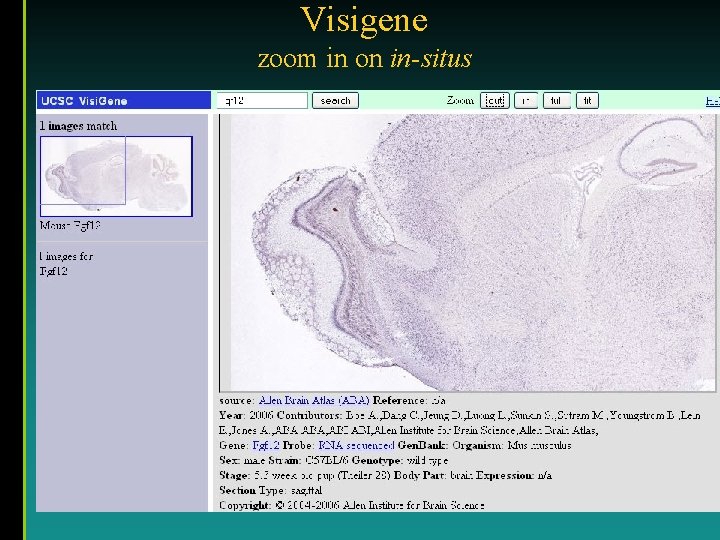Click the yellow Visigene slide title
Viewport: 720px width, 540px height.
pos(364,20)
